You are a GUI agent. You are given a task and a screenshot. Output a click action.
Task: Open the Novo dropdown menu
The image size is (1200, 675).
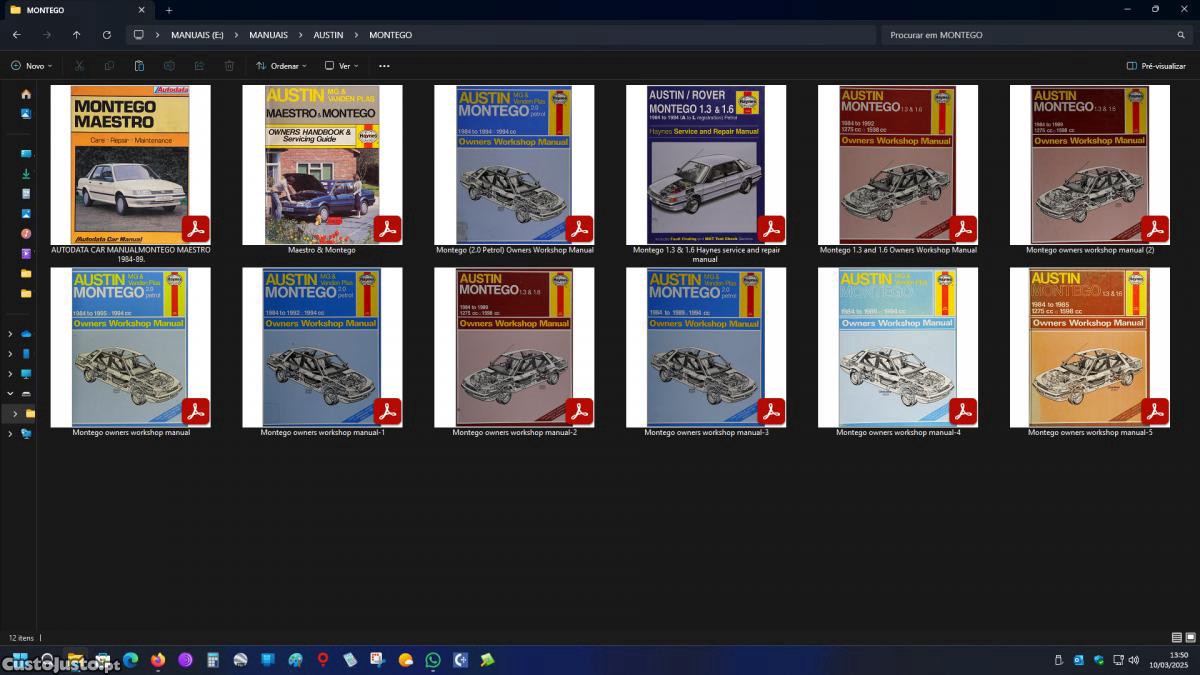pyautogui.click(x=32, y=66)
